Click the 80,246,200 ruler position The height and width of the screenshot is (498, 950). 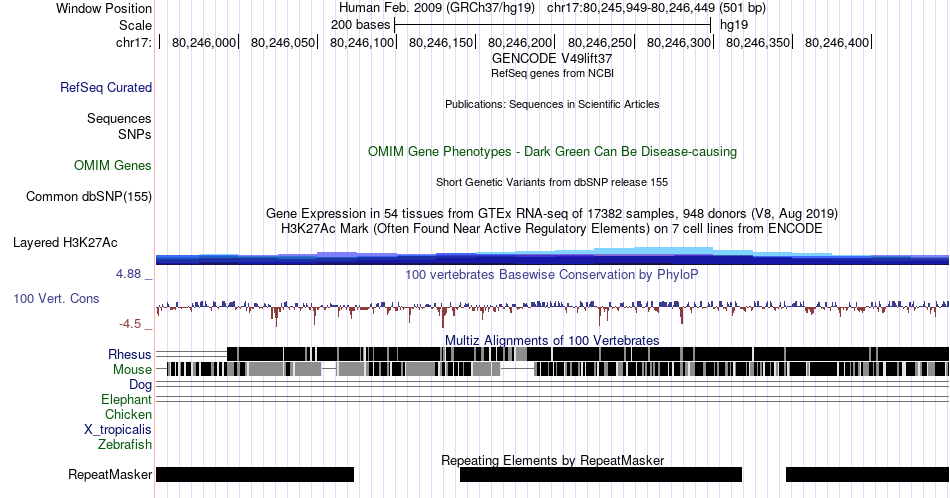[x=520, y=42]
